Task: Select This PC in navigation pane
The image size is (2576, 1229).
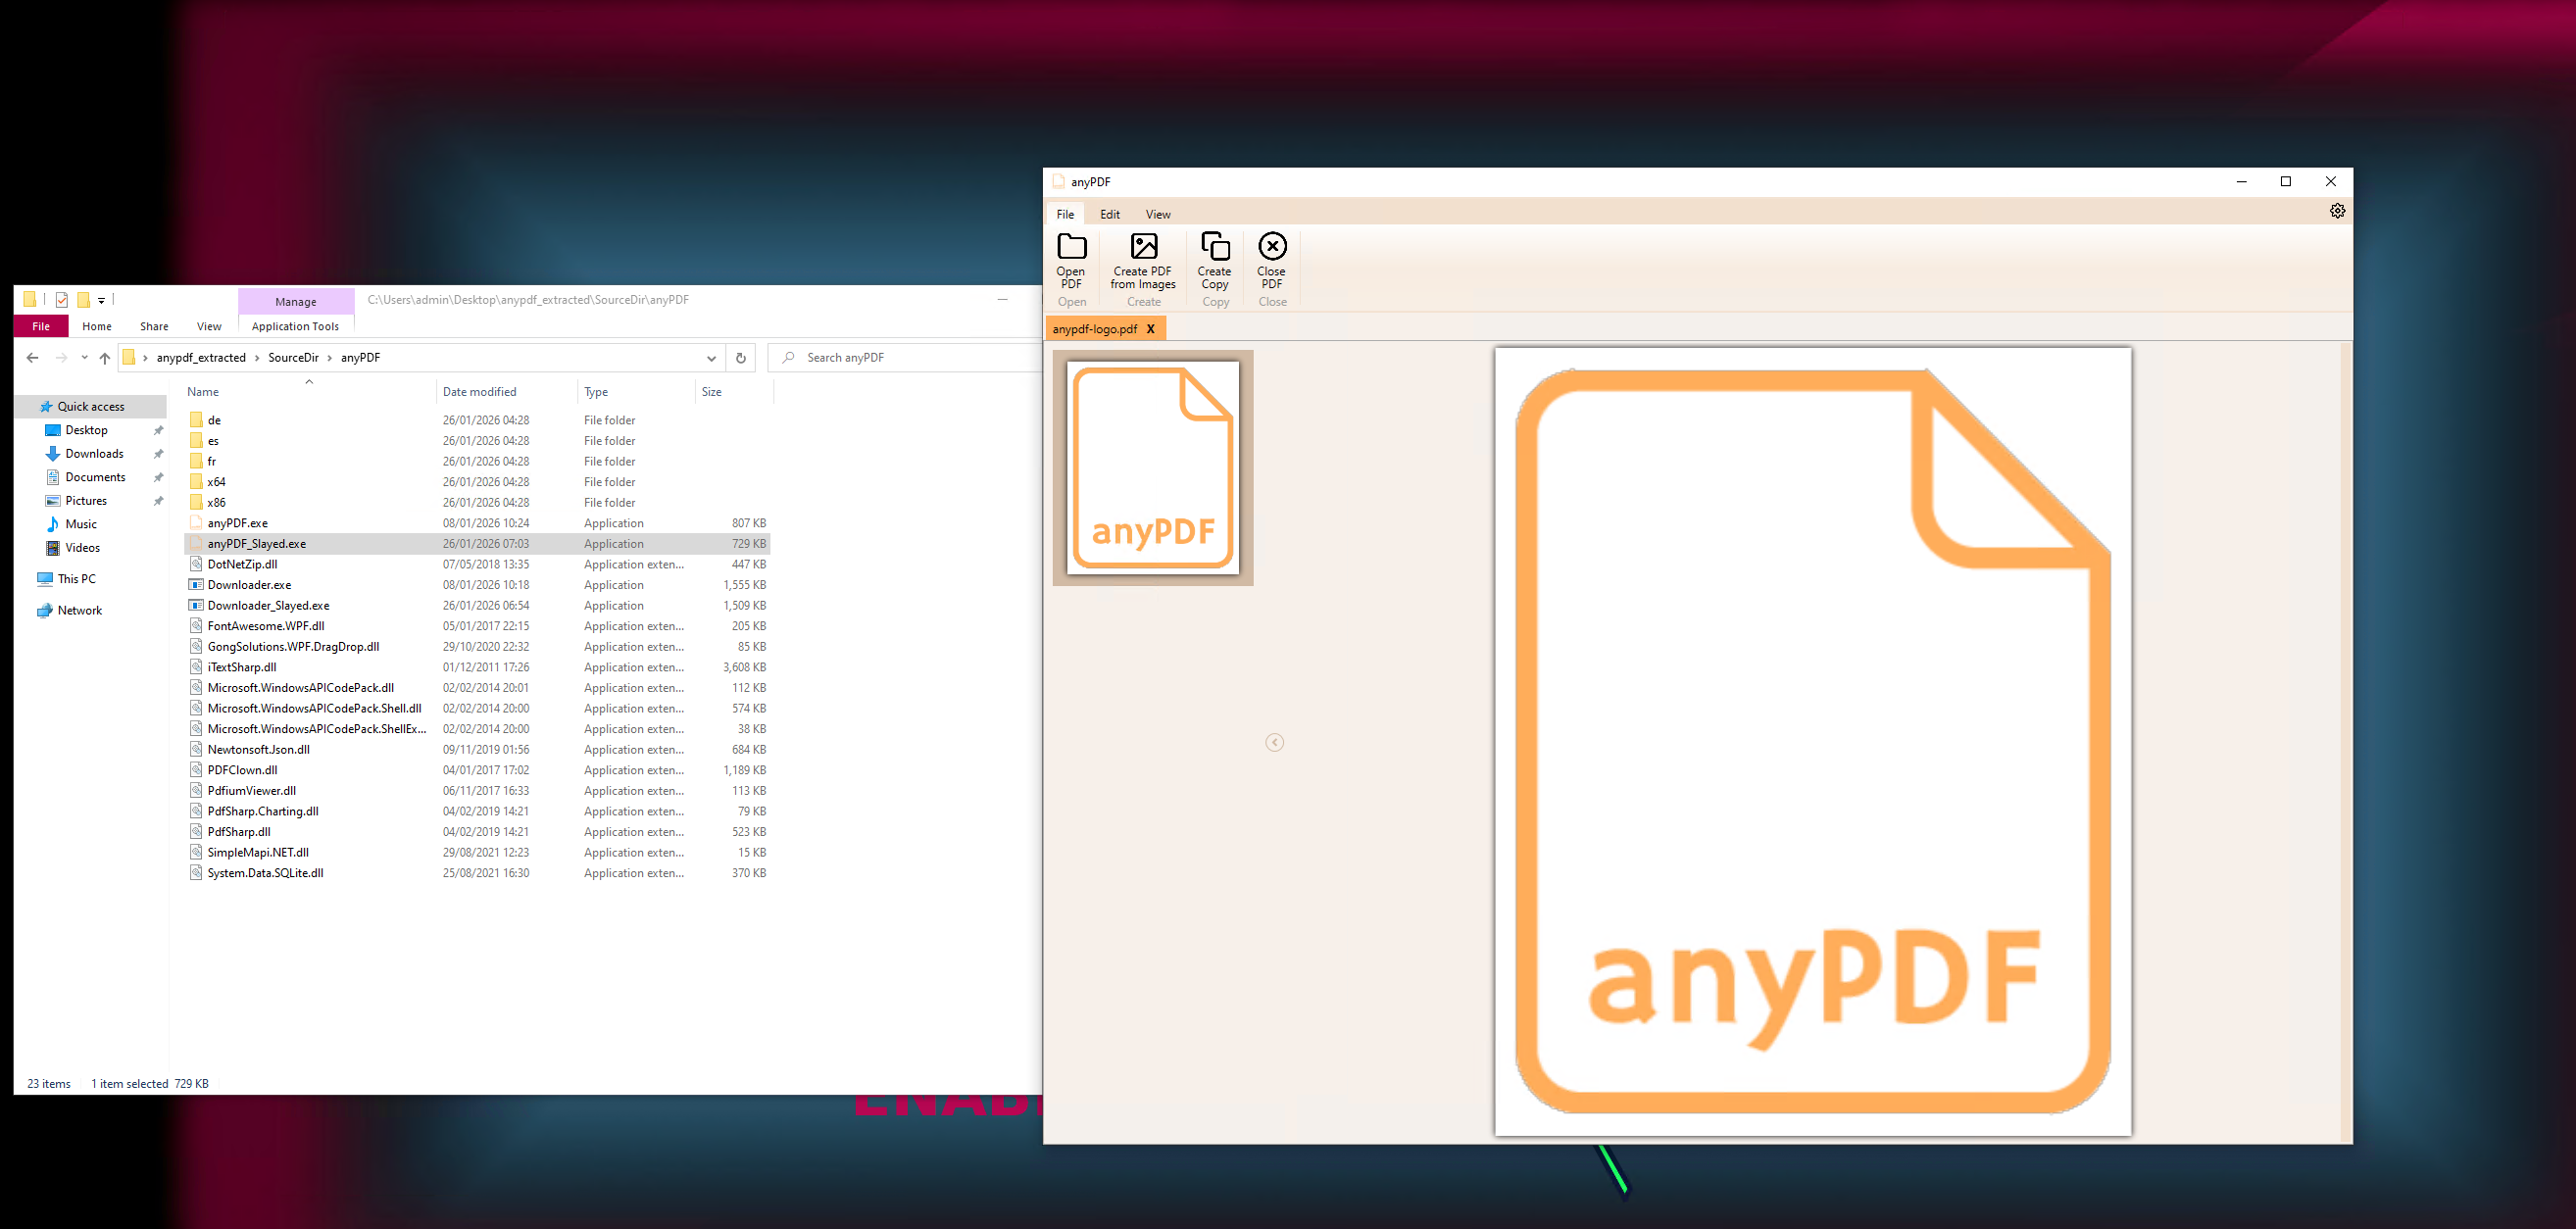Action: click(76, 579)
